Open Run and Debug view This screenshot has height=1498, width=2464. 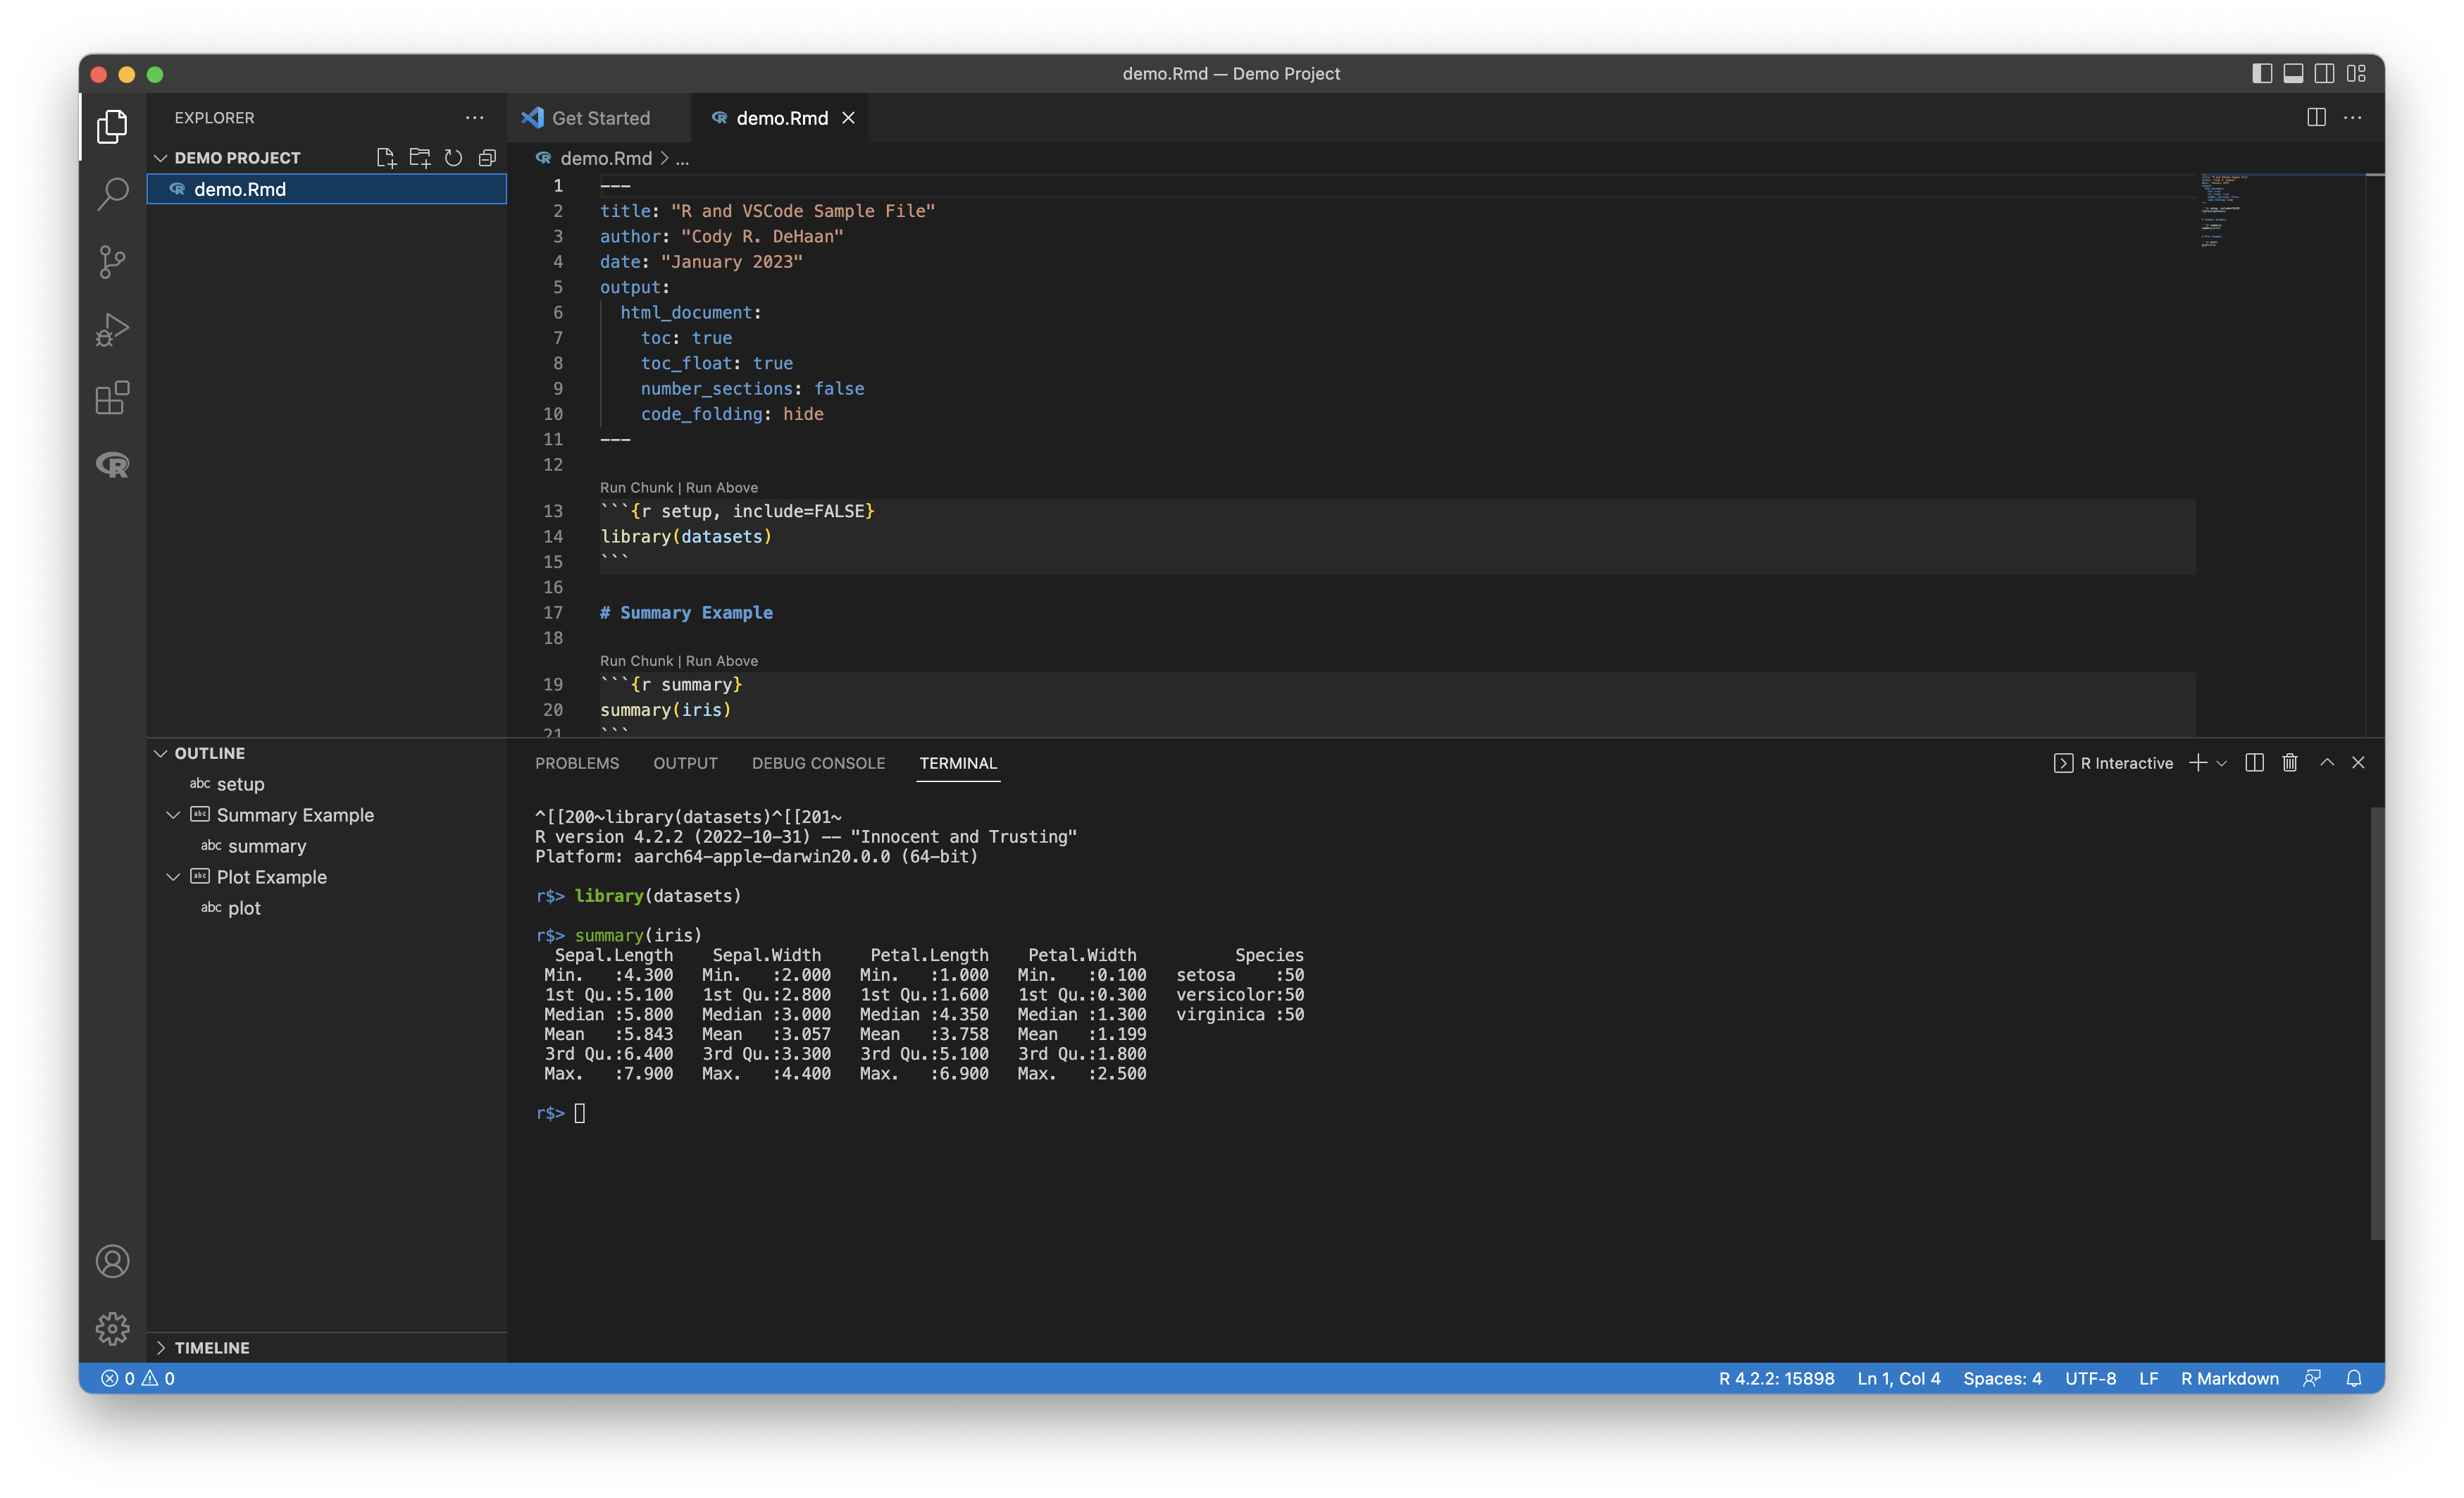point(112,330)
